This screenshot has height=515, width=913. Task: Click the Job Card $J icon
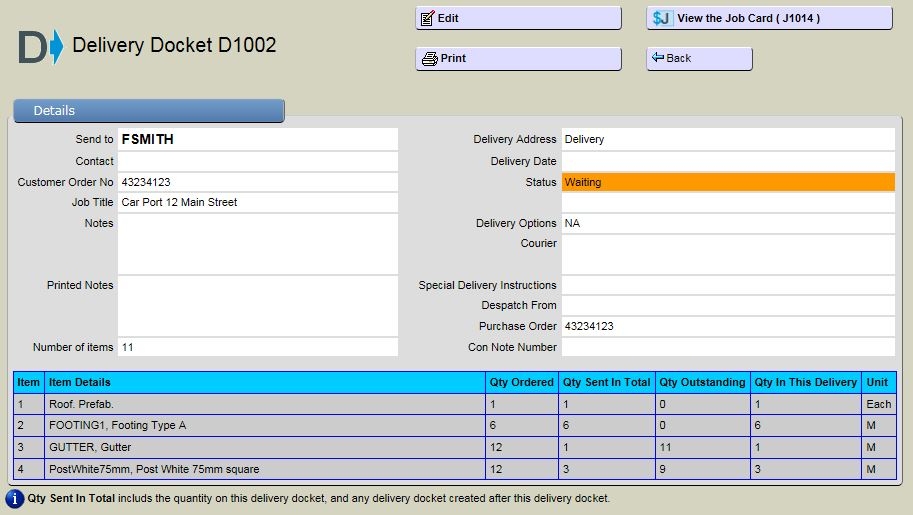tap(661, 19)
